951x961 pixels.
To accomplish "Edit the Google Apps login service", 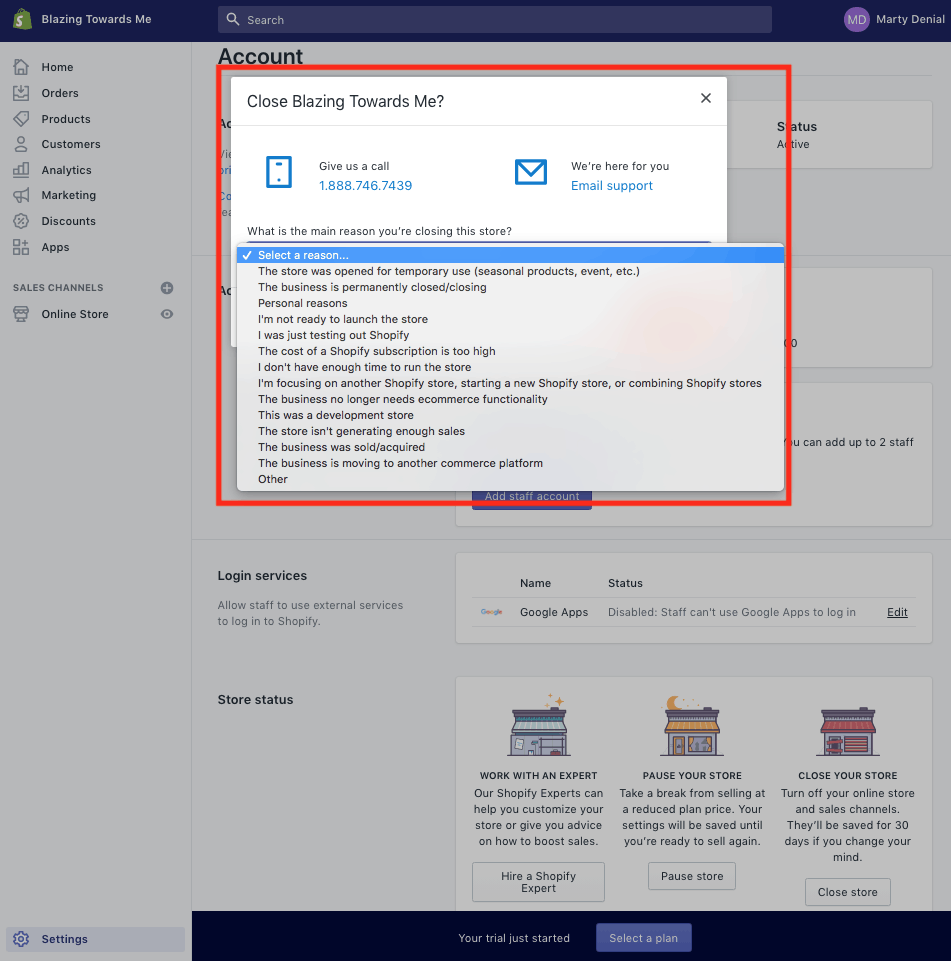I will tap(897, 612).
